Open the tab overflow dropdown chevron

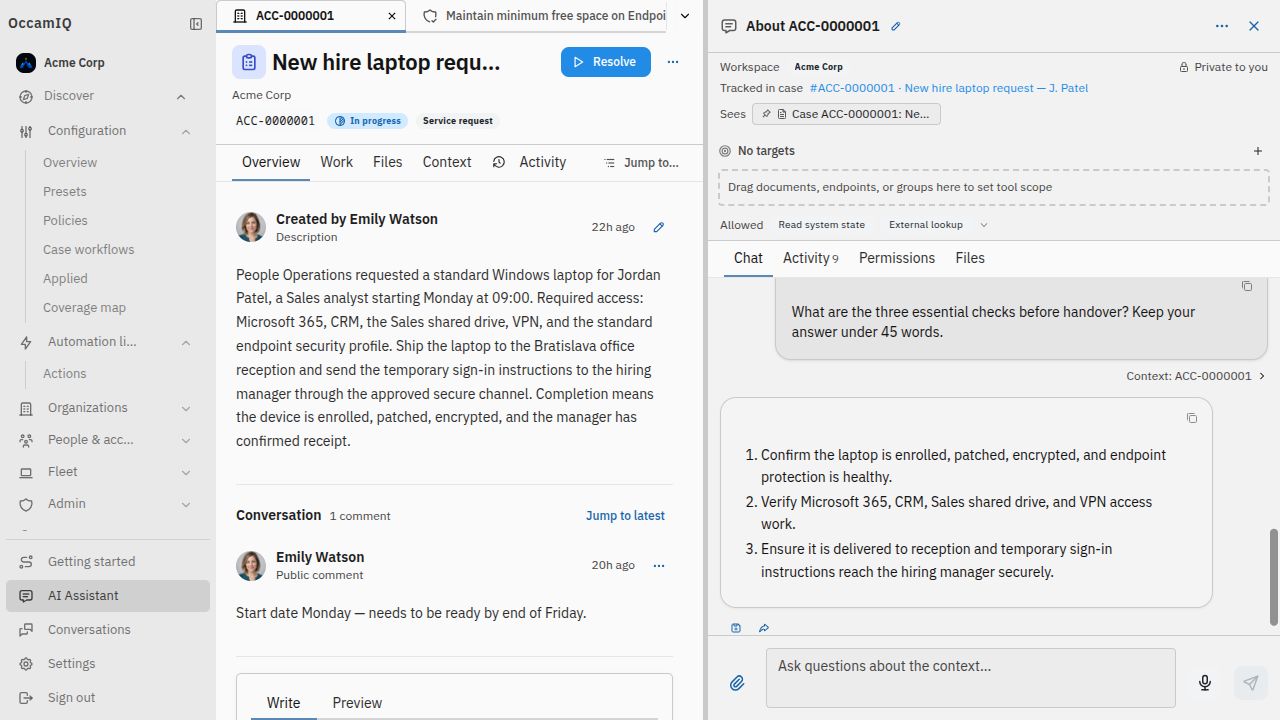tap(685, 16)
